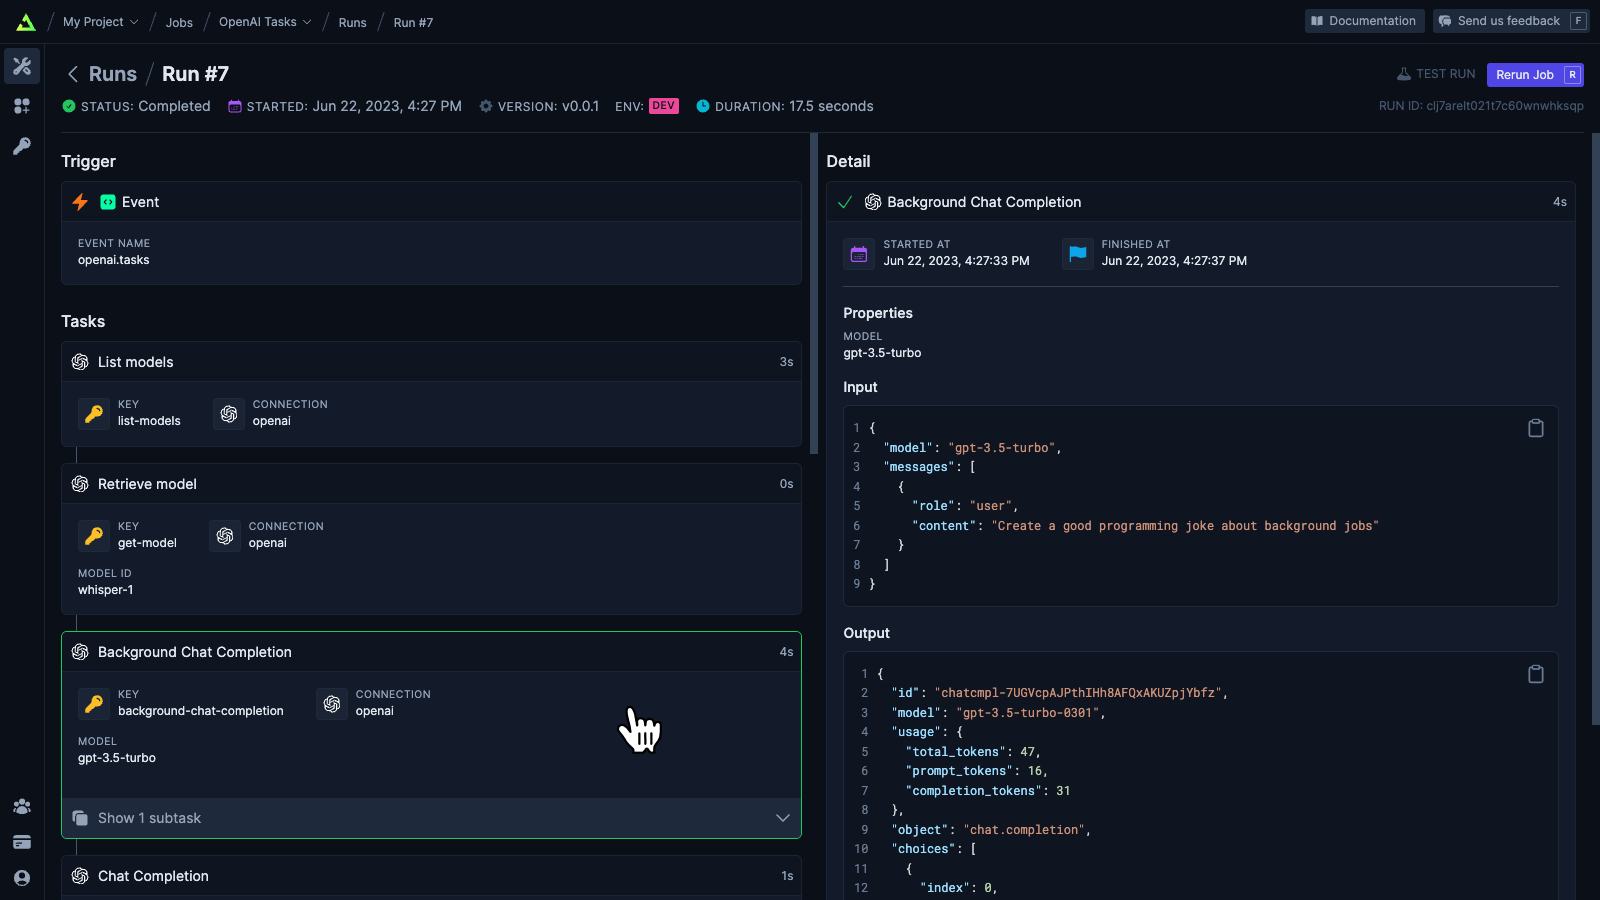Viewport: 1600px width, 900px height.
Task: Click the Rerun Job button
Action: [1535, 75]
